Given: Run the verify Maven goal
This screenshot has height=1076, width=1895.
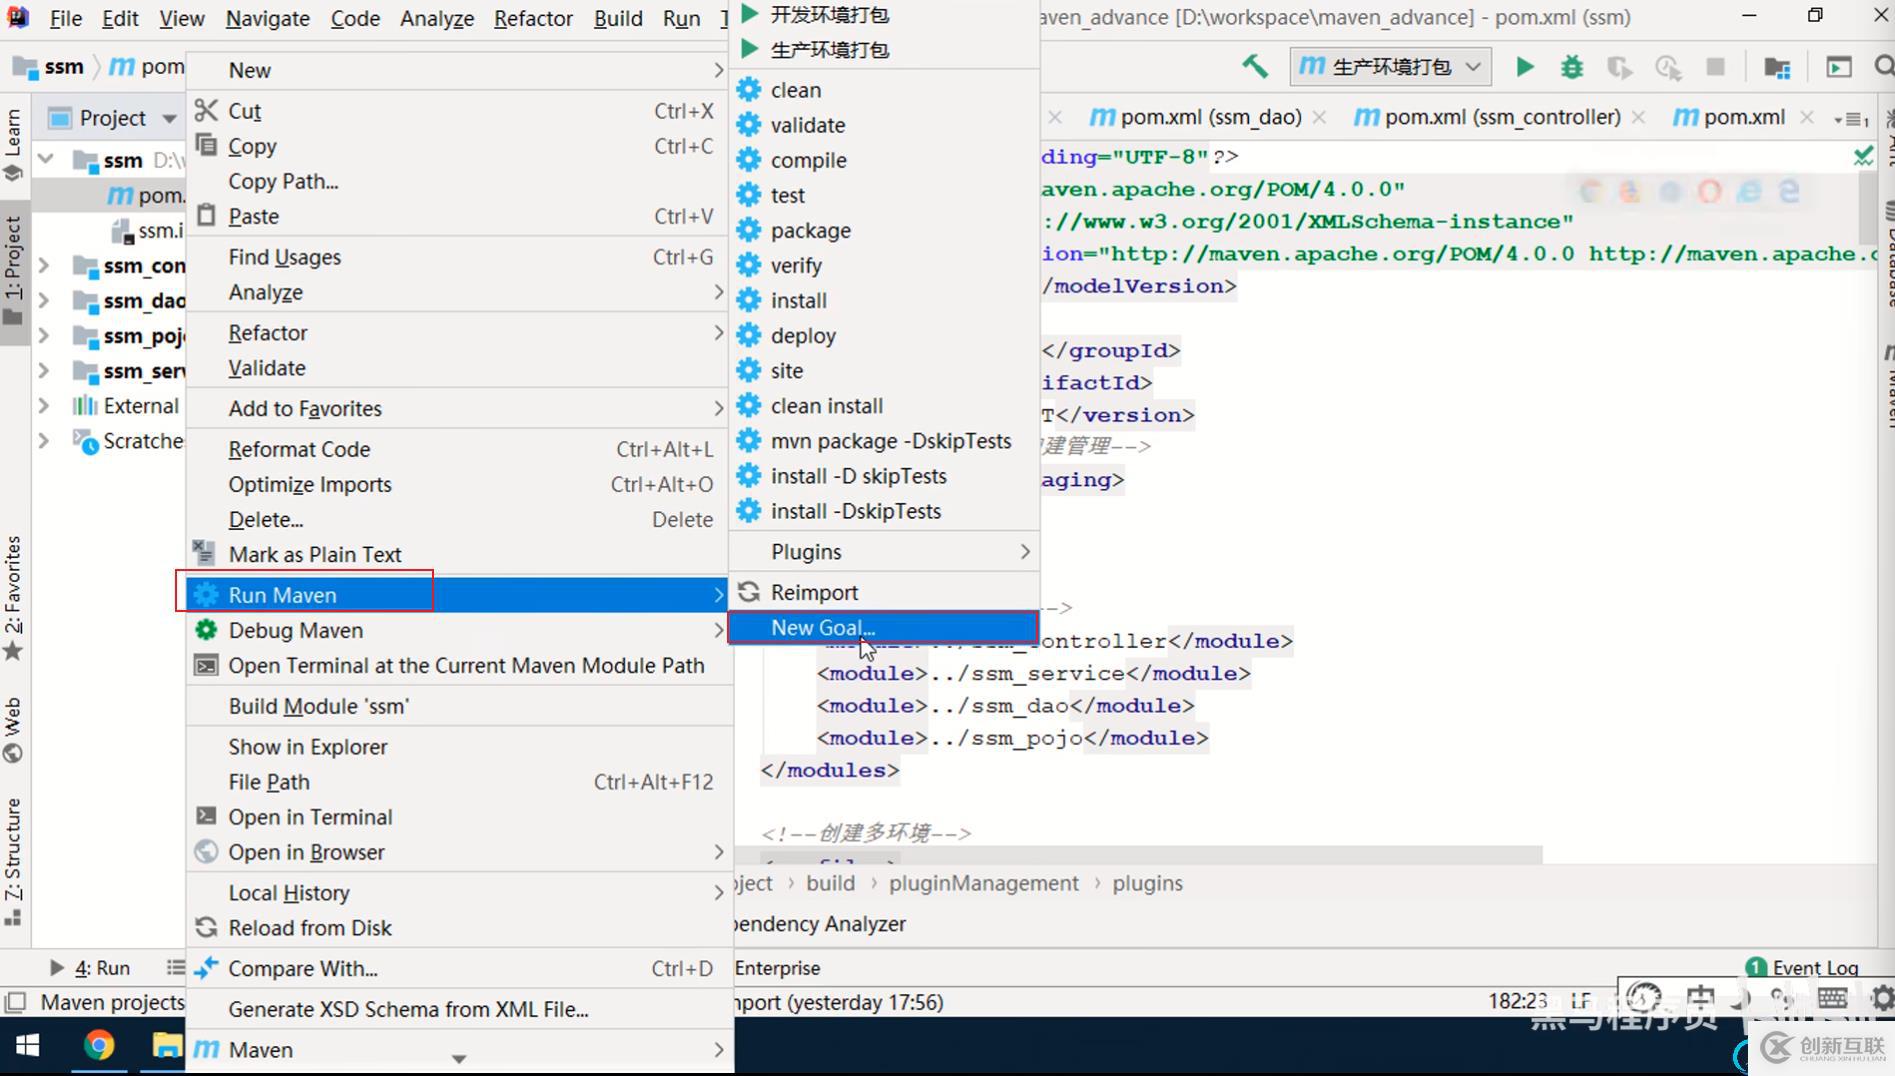Looking at the screenshot, I should coord(885,265).
